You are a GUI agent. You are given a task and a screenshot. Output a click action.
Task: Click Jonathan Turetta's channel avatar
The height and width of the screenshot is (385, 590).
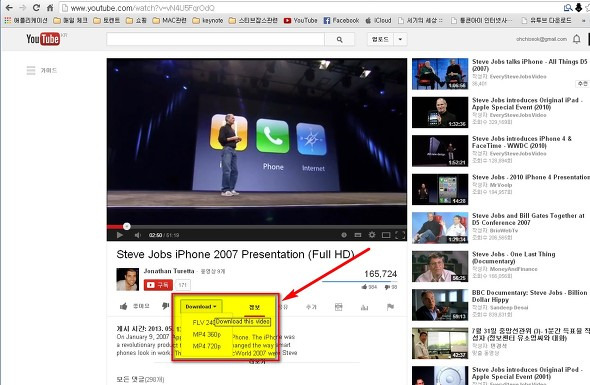pos(128,279)
